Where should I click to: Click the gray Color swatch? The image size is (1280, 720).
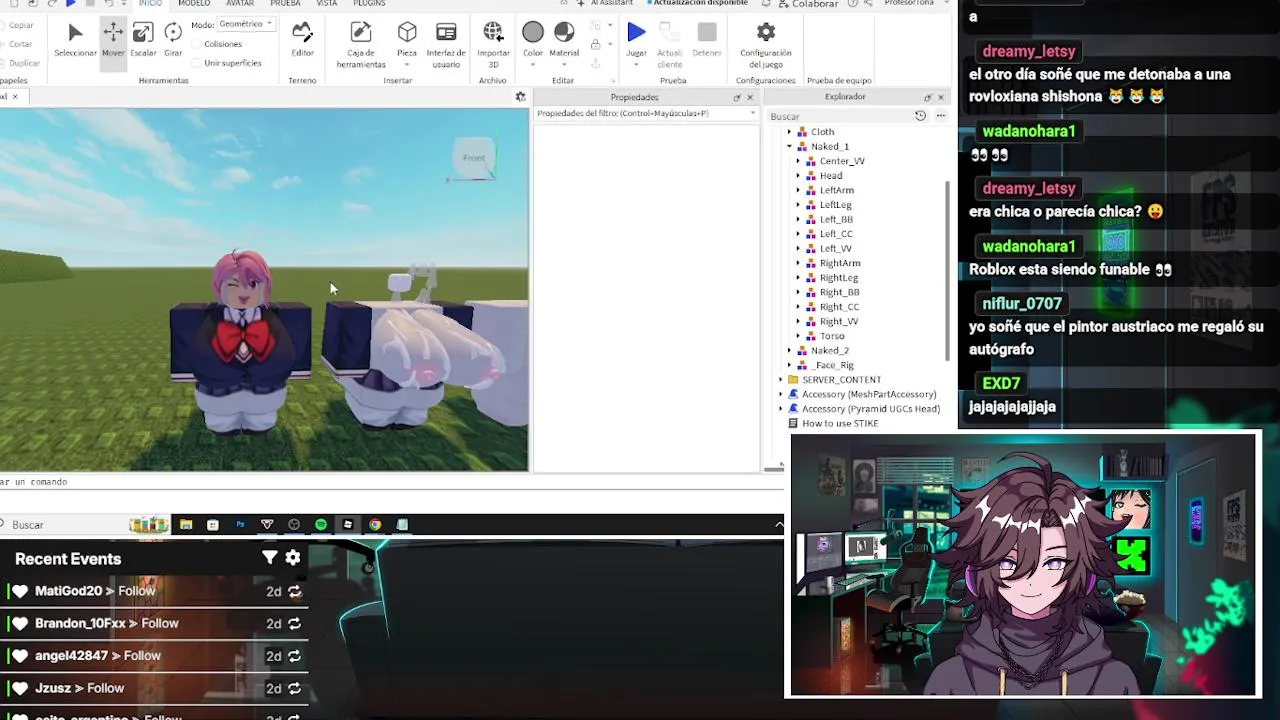pyautogui.click(x=533, y=33)
